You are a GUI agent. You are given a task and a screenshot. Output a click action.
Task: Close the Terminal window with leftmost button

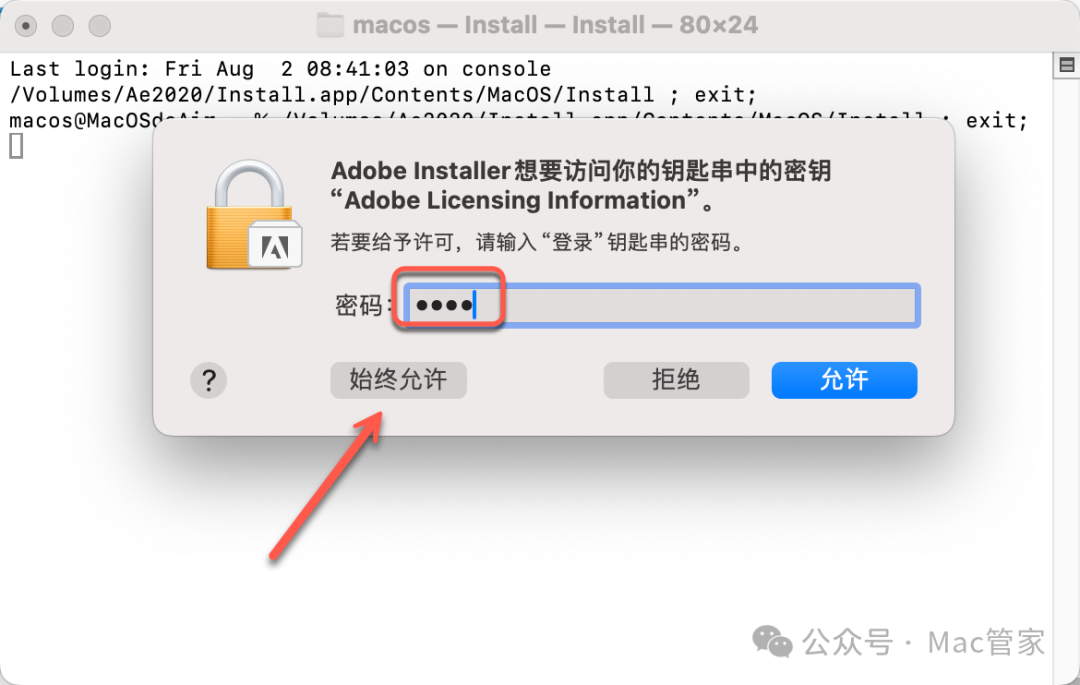point(26,26)
